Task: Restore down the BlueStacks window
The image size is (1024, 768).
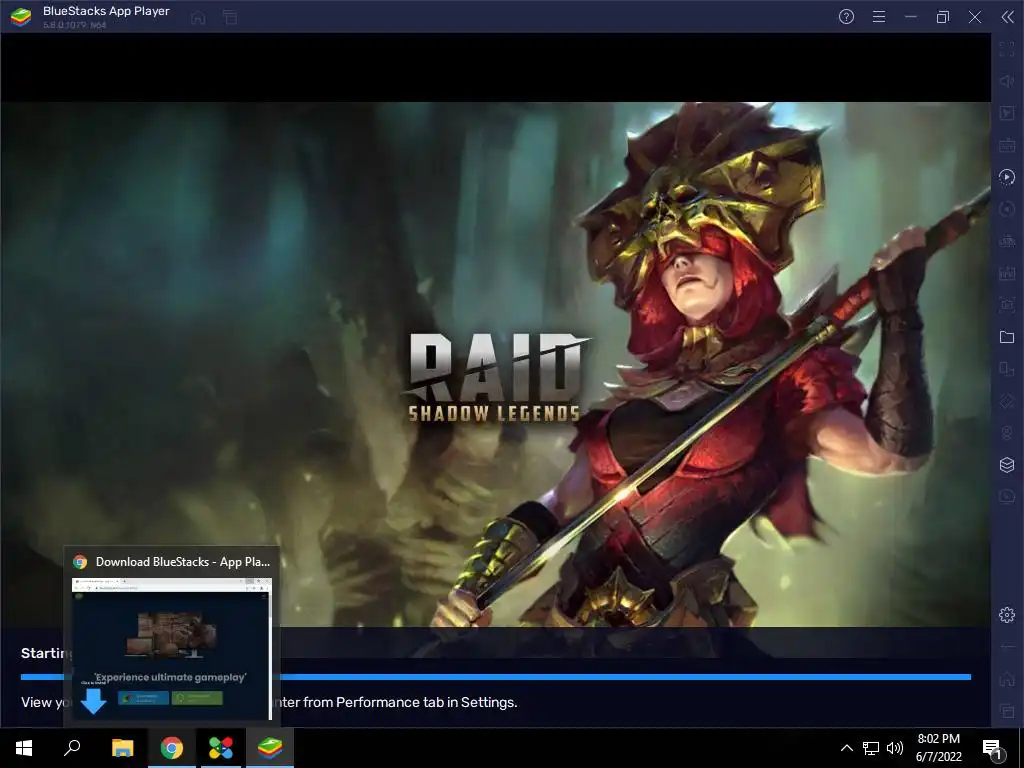Action: click(943, 17)
